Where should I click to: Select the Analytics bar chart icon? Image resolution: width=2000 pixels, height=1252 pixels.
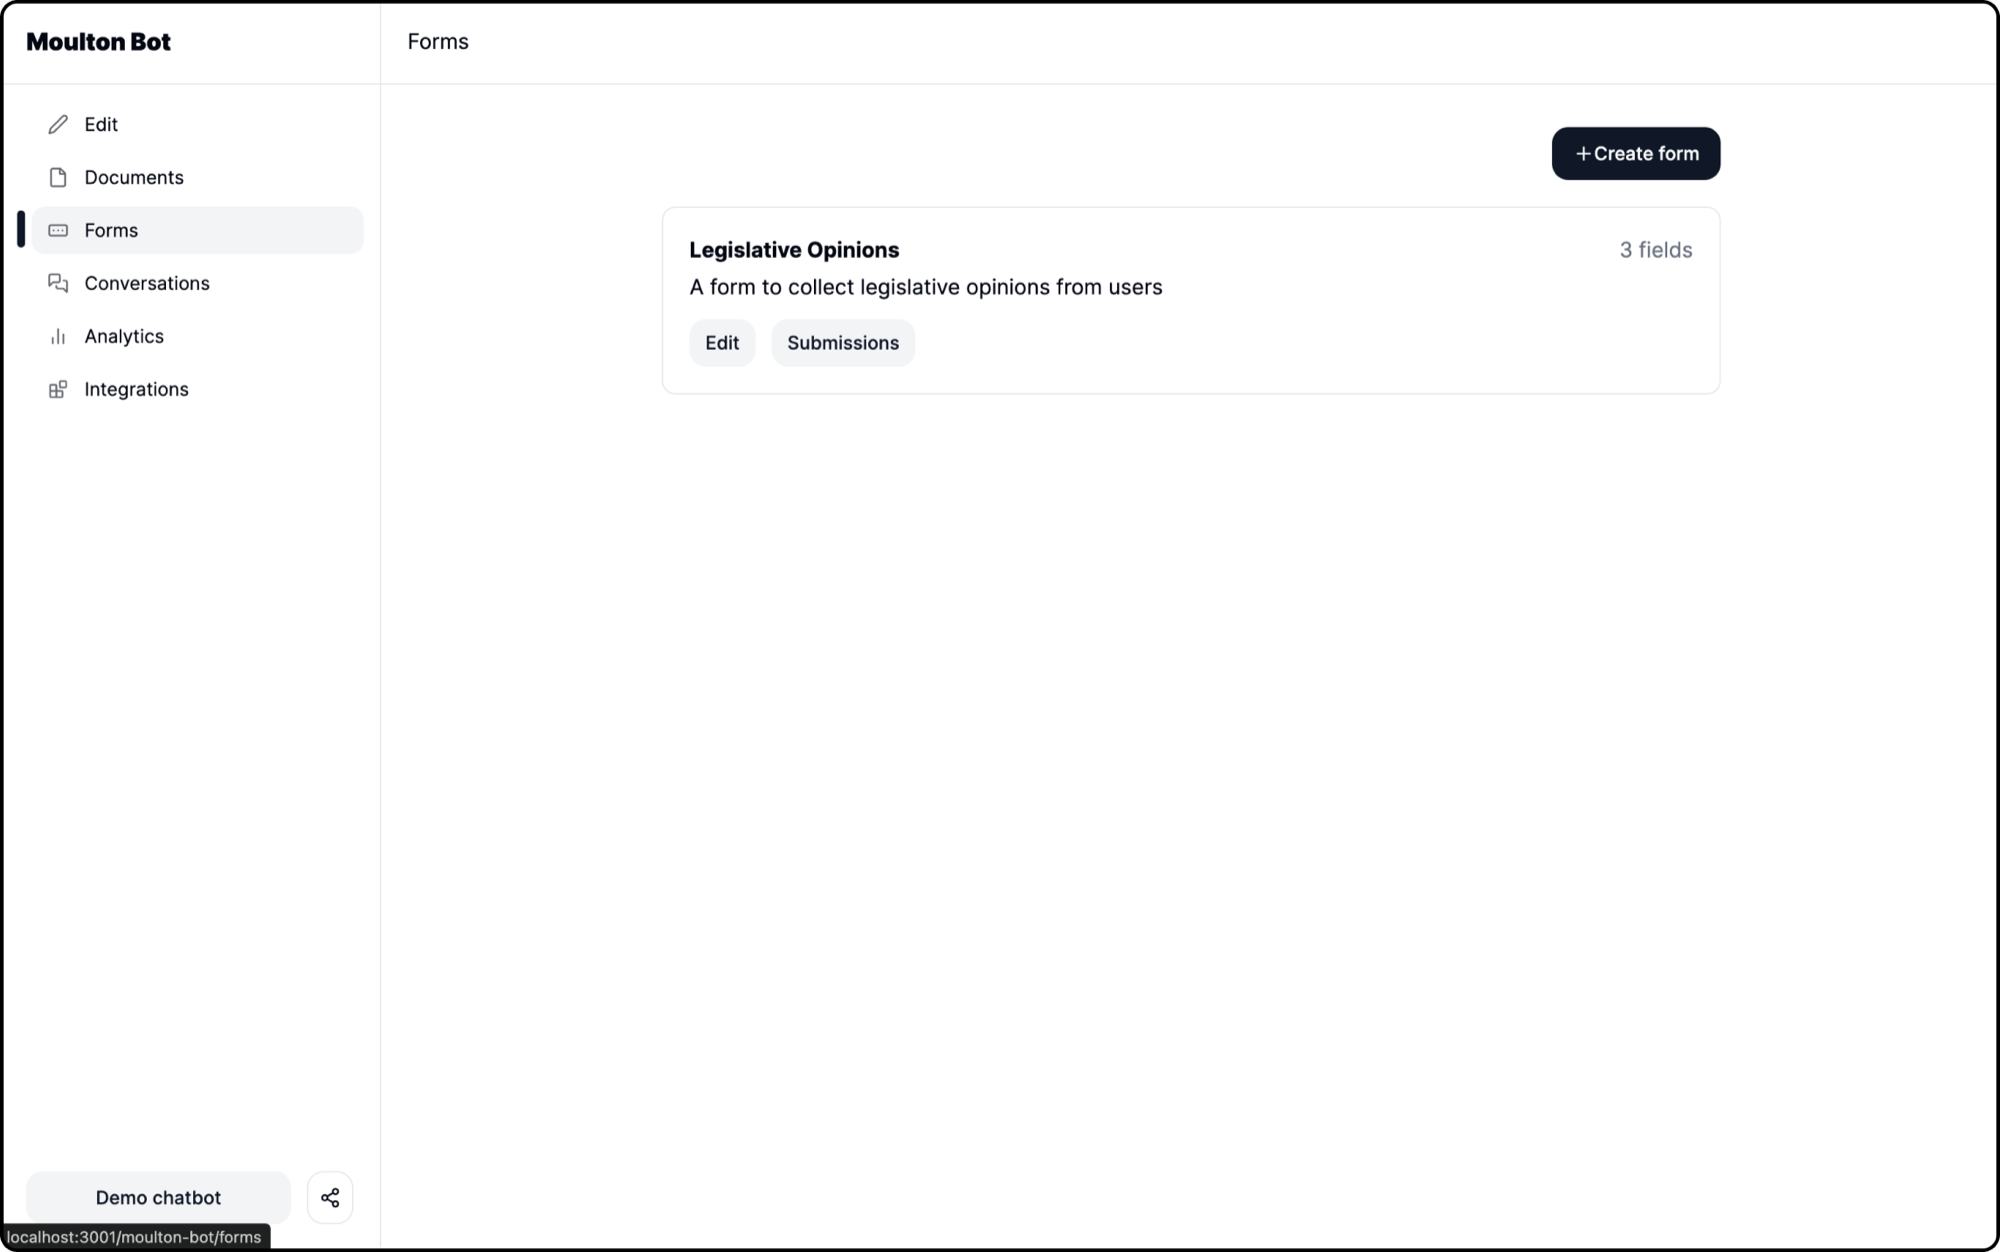58,336
